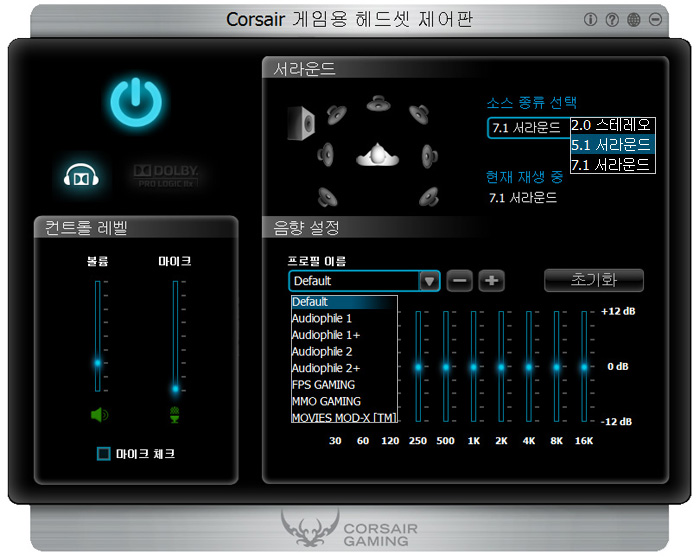This screenshot has width=700, height=560.
Task: Enable the 마이크 체크 checkbox
Action: [104, 454]
